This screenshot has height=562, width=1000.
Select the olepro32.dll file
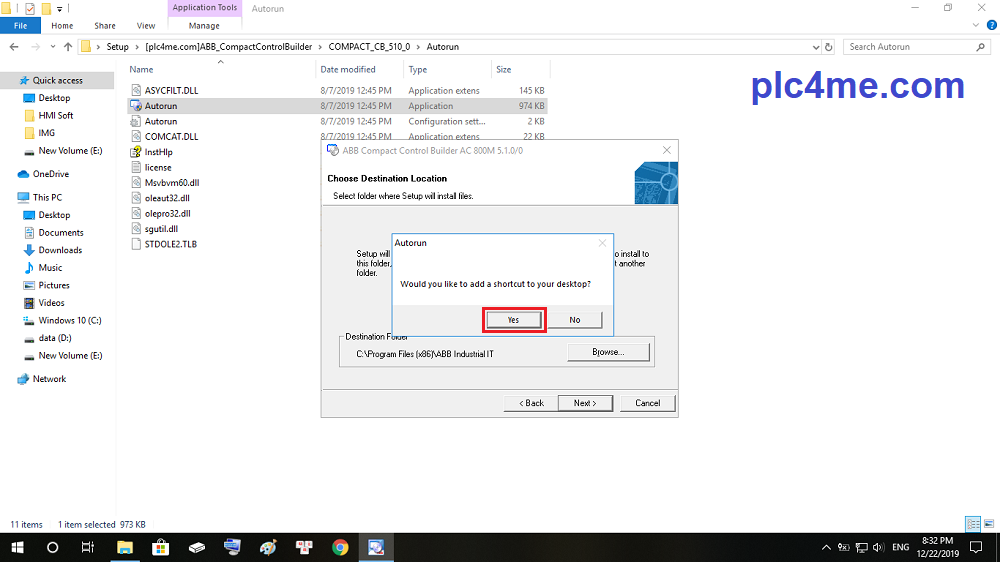pos(168,213)
